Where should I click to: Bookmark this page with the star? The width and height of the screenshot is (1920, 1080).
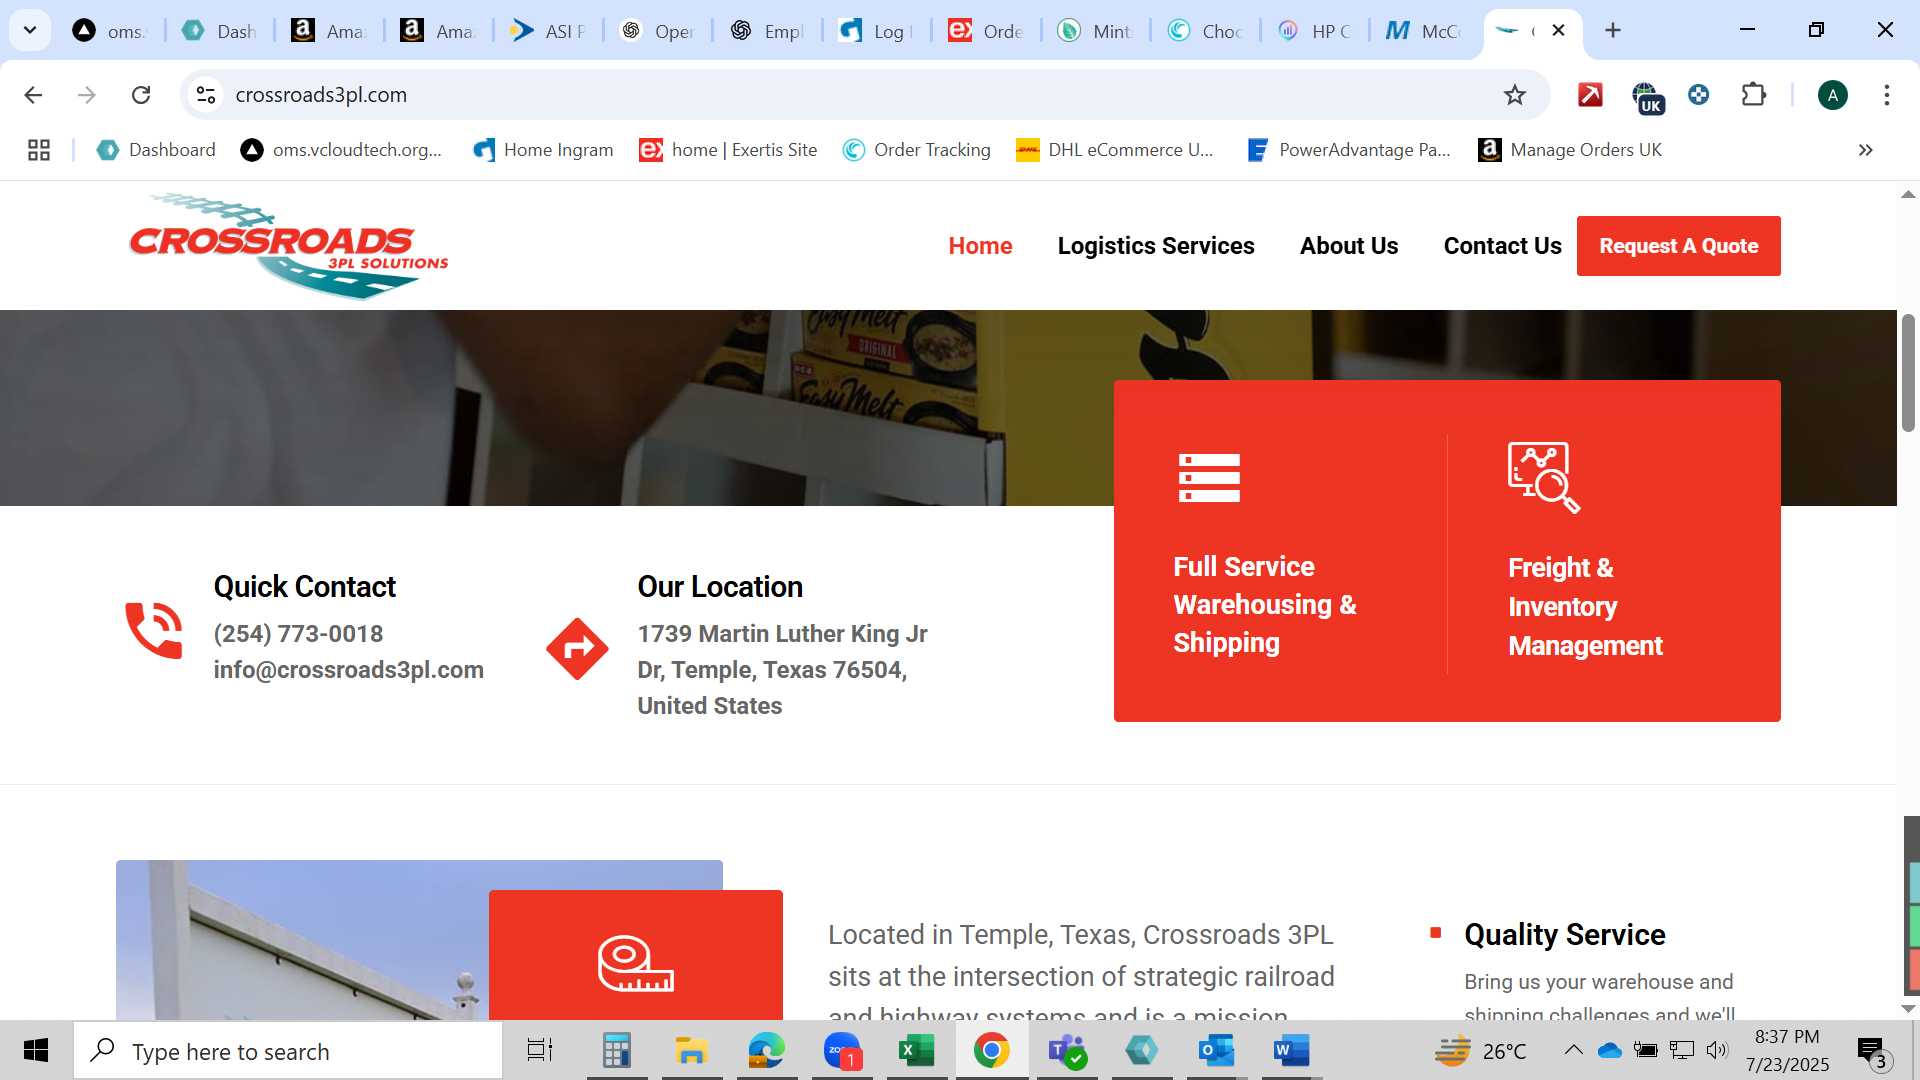click(x=1515, y=95)
